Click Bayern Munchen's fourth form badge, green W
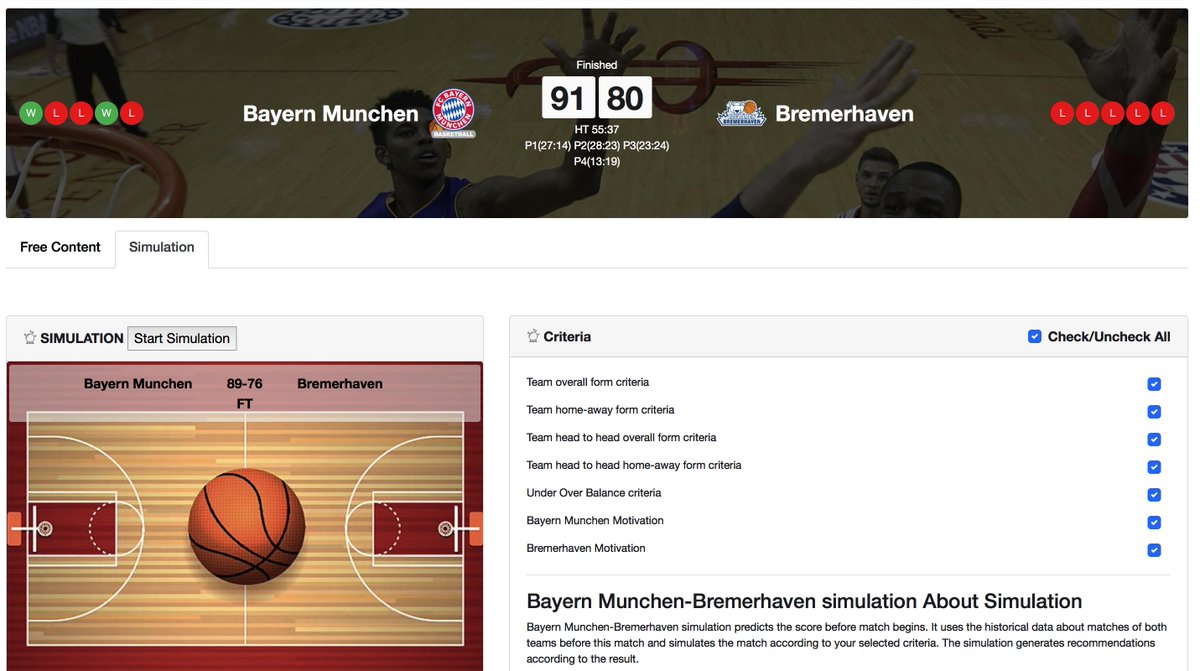 (106, 113)
